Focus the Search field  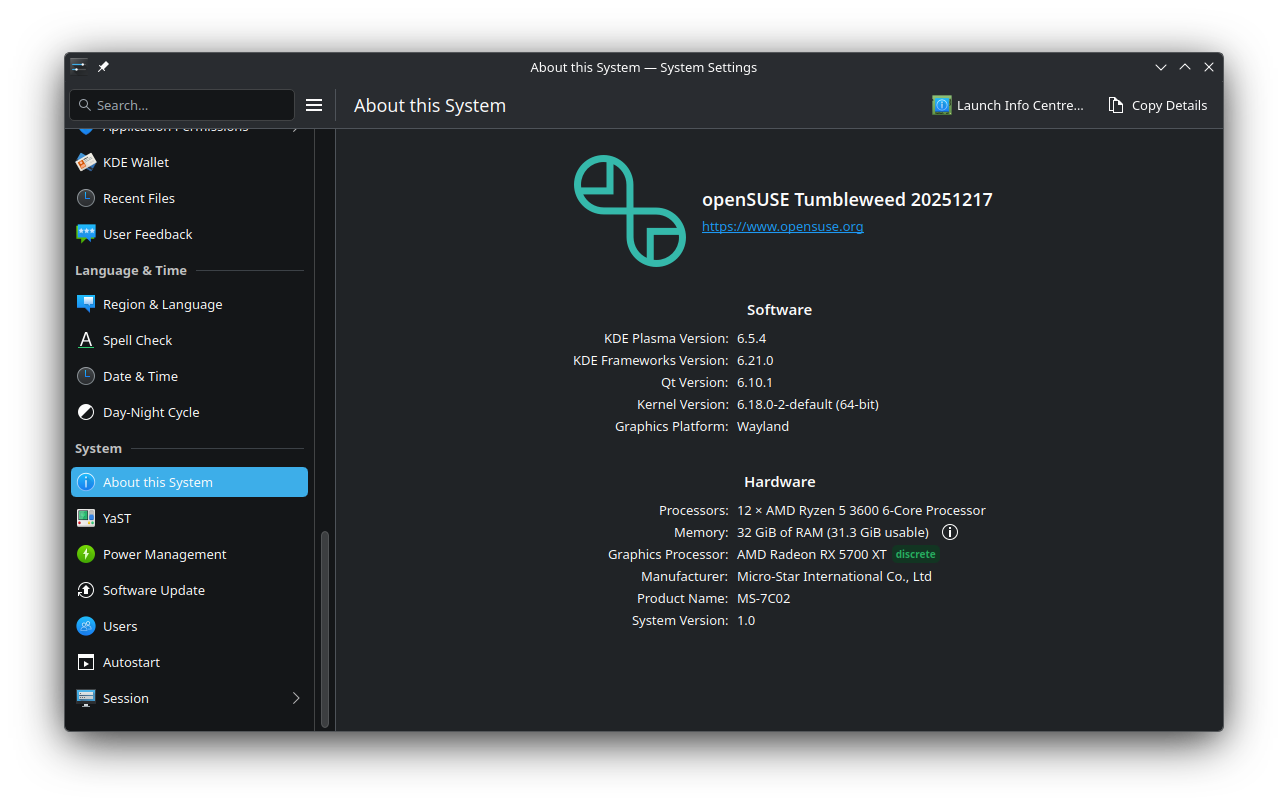pos(182,105)
